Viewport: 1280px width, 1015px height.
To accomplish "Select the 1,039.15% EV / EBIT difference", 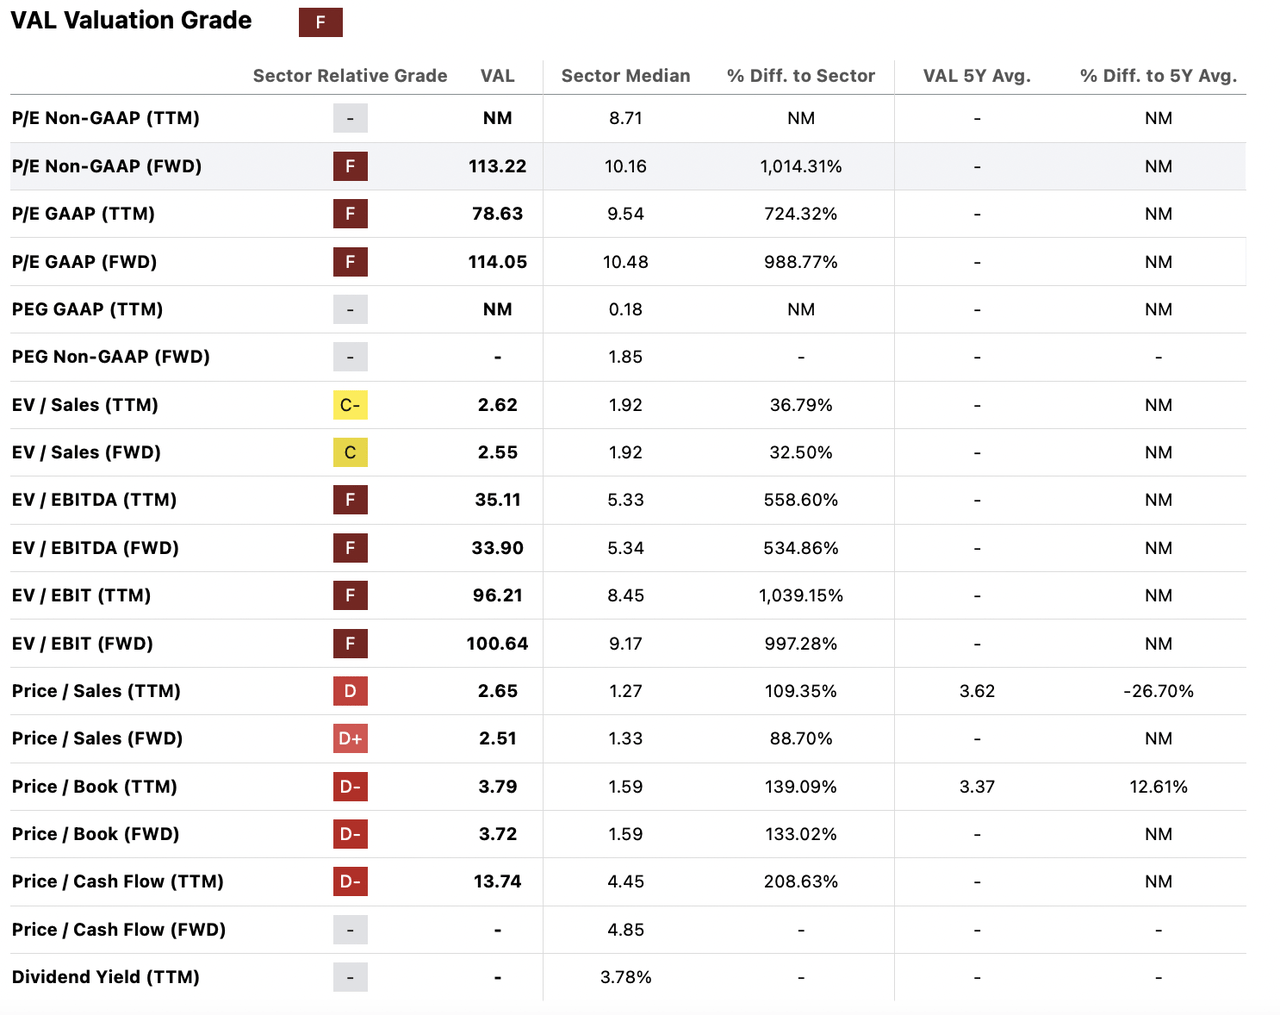I will pos(801,595).
